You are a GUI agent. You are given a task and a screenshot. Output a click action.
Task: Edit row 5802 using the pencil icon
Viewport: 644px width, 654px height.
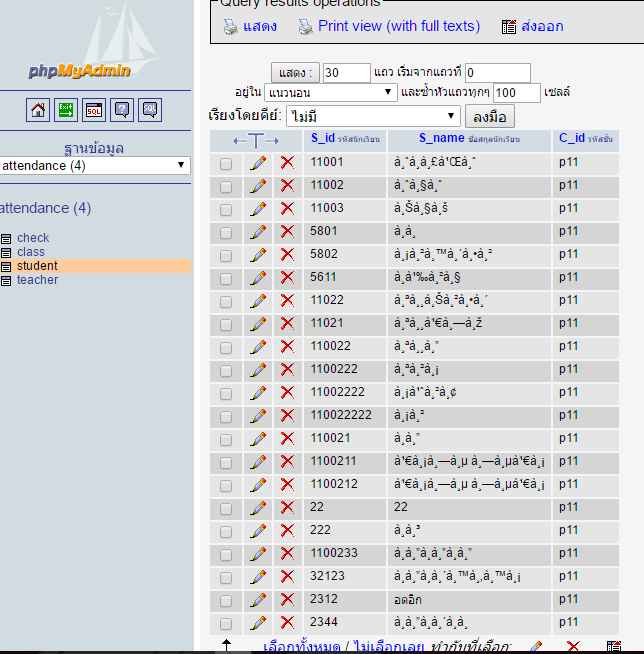(x=258, y=254)
